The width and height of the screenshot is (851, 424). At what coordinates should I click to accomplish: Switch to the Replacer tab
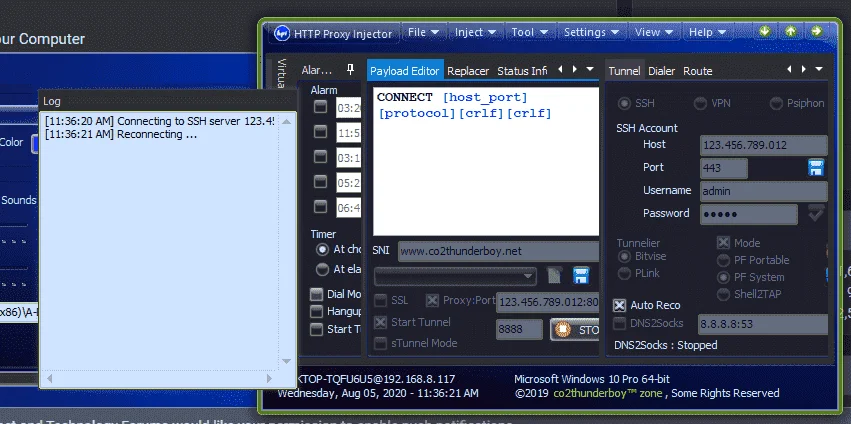click(x=468, y=71)
